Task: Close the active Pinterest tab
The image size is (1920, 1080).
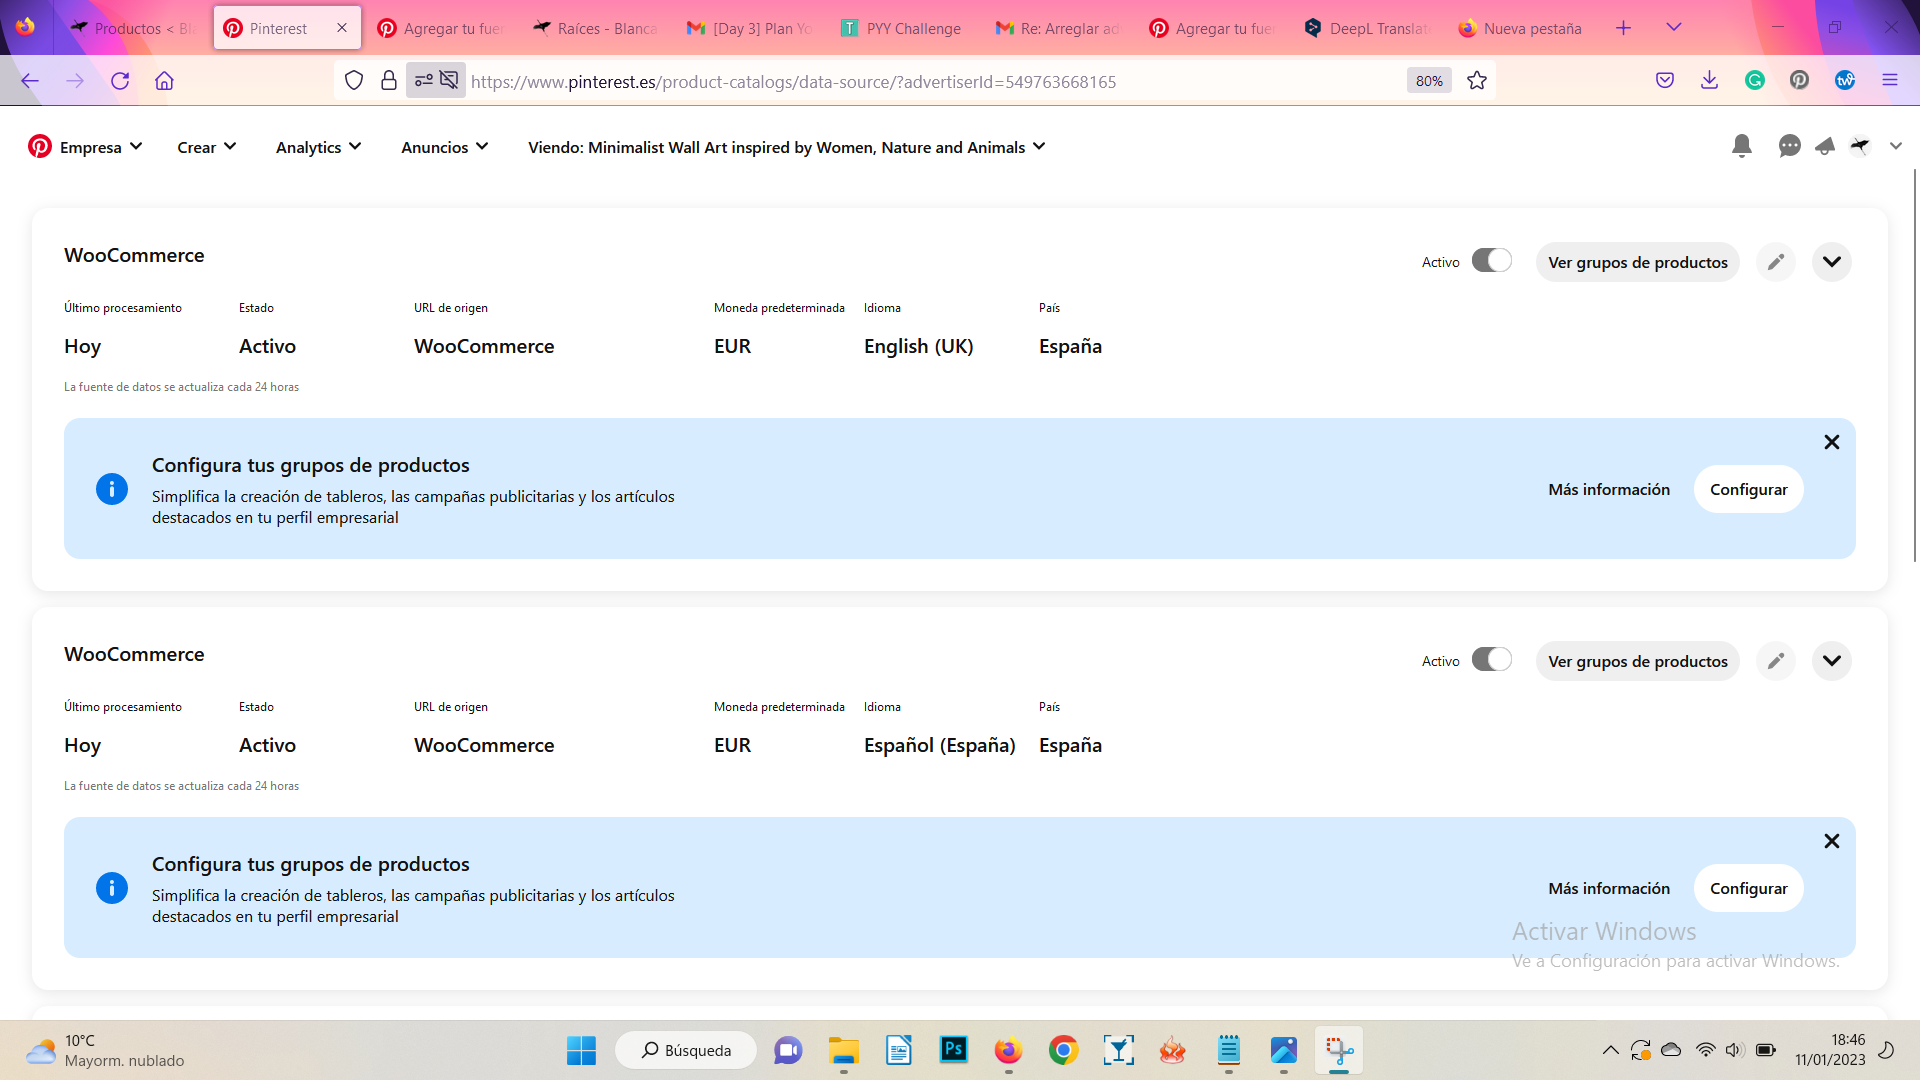Action: coord(342,28)
